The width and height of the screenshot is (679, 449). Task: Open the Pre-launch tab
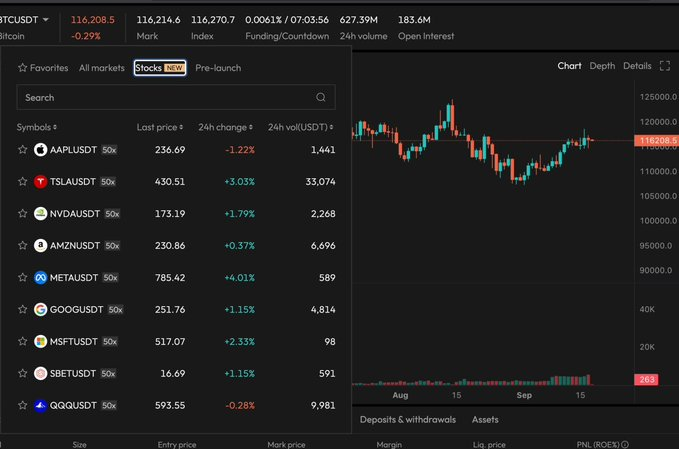218,68
